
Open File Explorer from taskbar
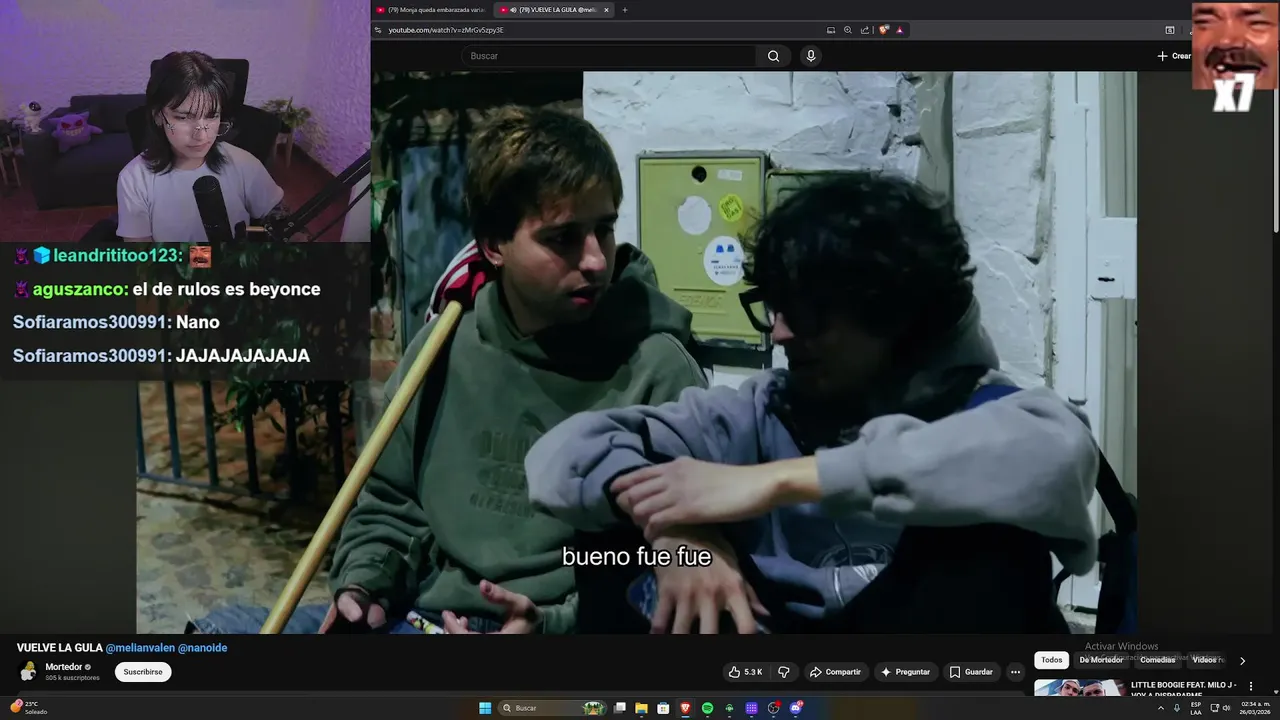tap(641, 708)
